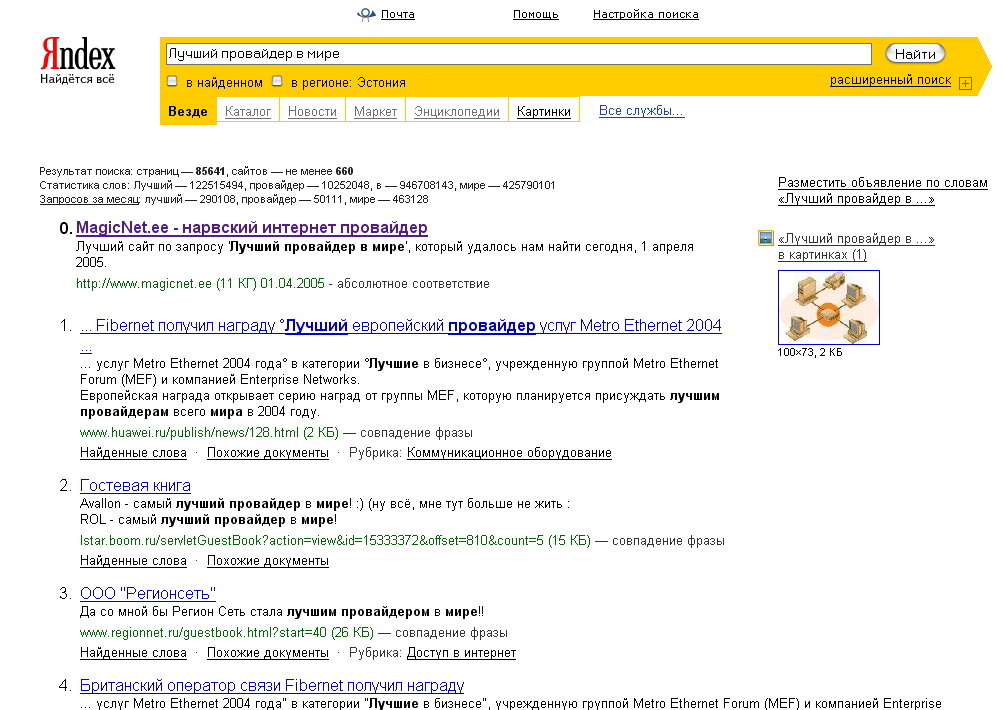The height and width of the screenshot is (710, 1004).
Task: Open the ООО "Регионсеть" result
Action: 148,593
